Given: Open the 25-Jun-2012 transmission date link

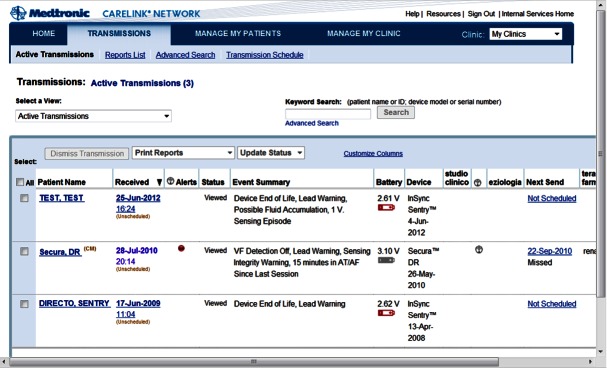Looking at the screenshot, I should [138, 198].
